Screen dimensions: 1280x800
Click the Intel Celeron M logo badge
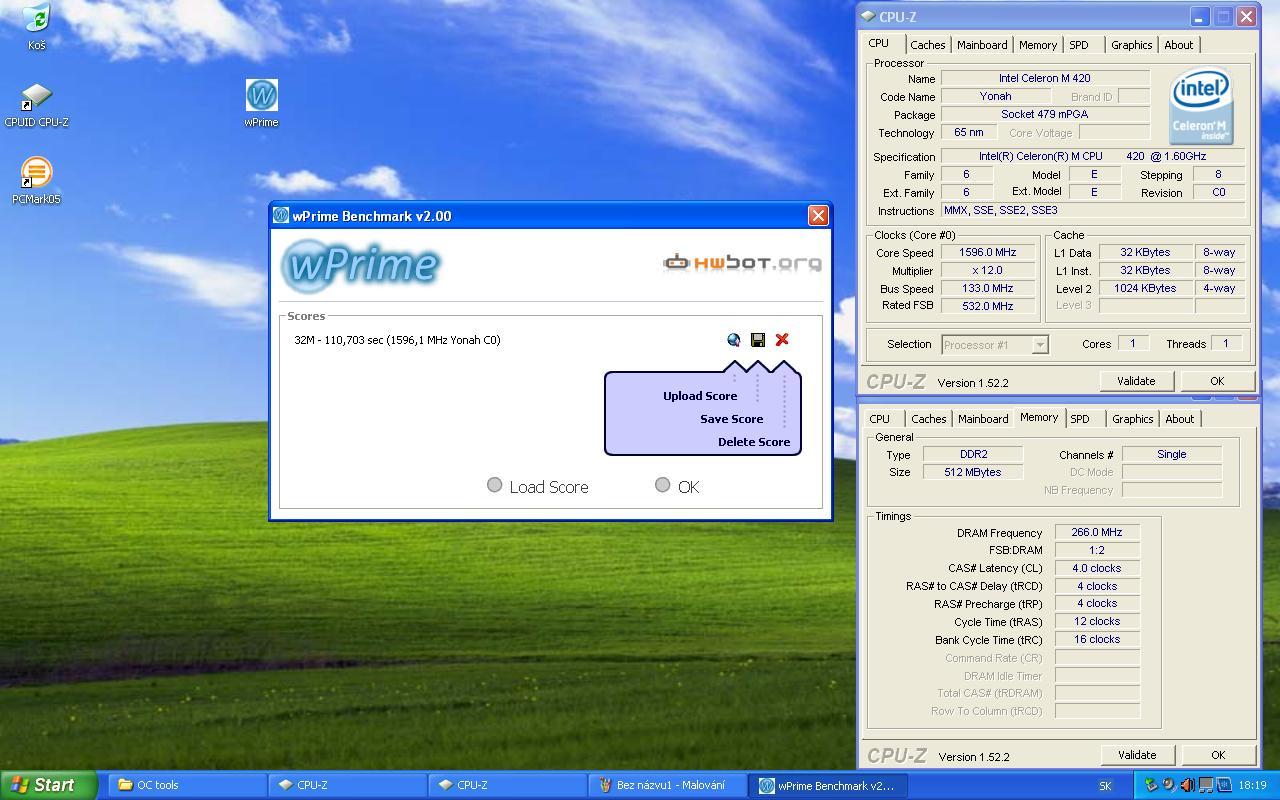pyautogui.click(x=1201, y=106)
